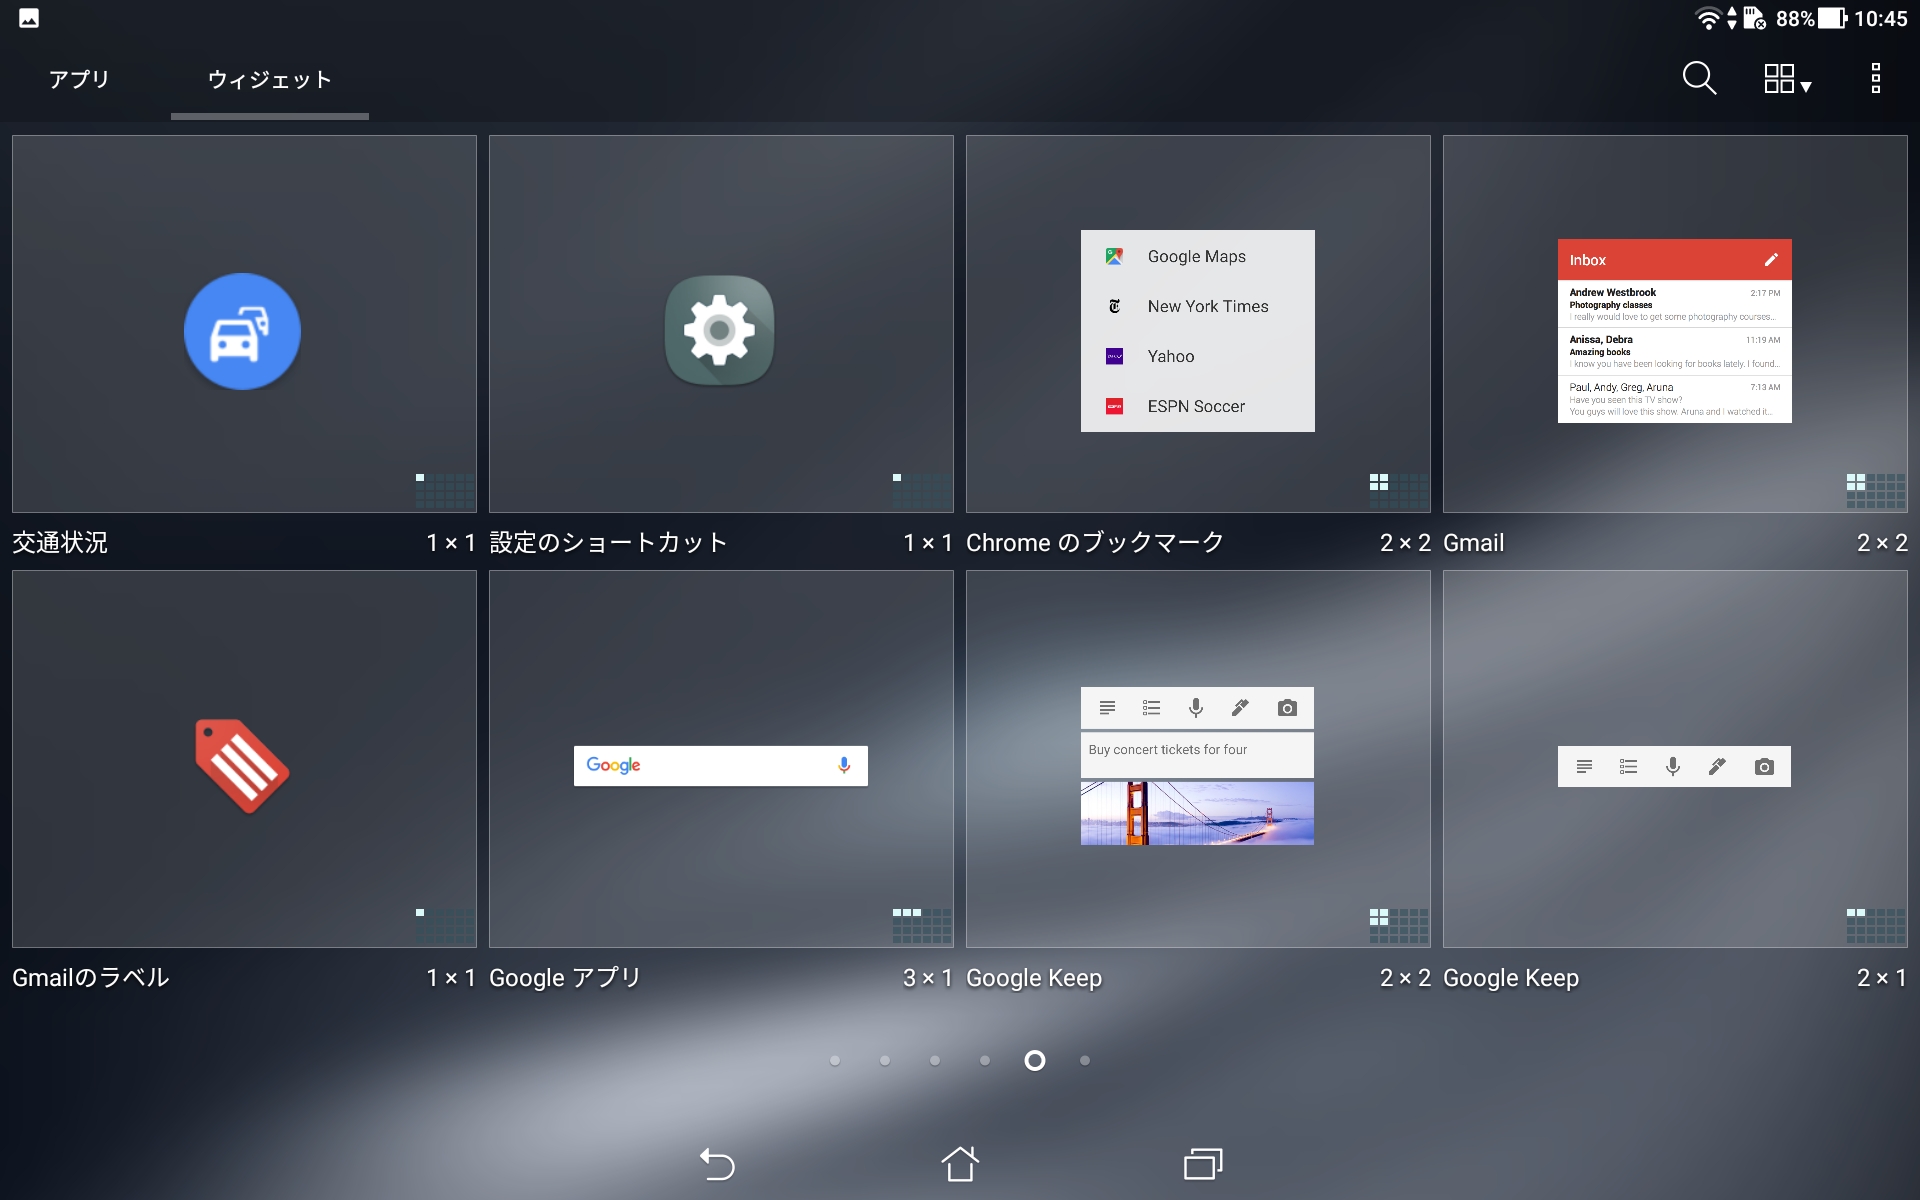1920x1200 pixels.
Task: Open Andrew Westbrook email in Gmail preview
Action: 1674,304
